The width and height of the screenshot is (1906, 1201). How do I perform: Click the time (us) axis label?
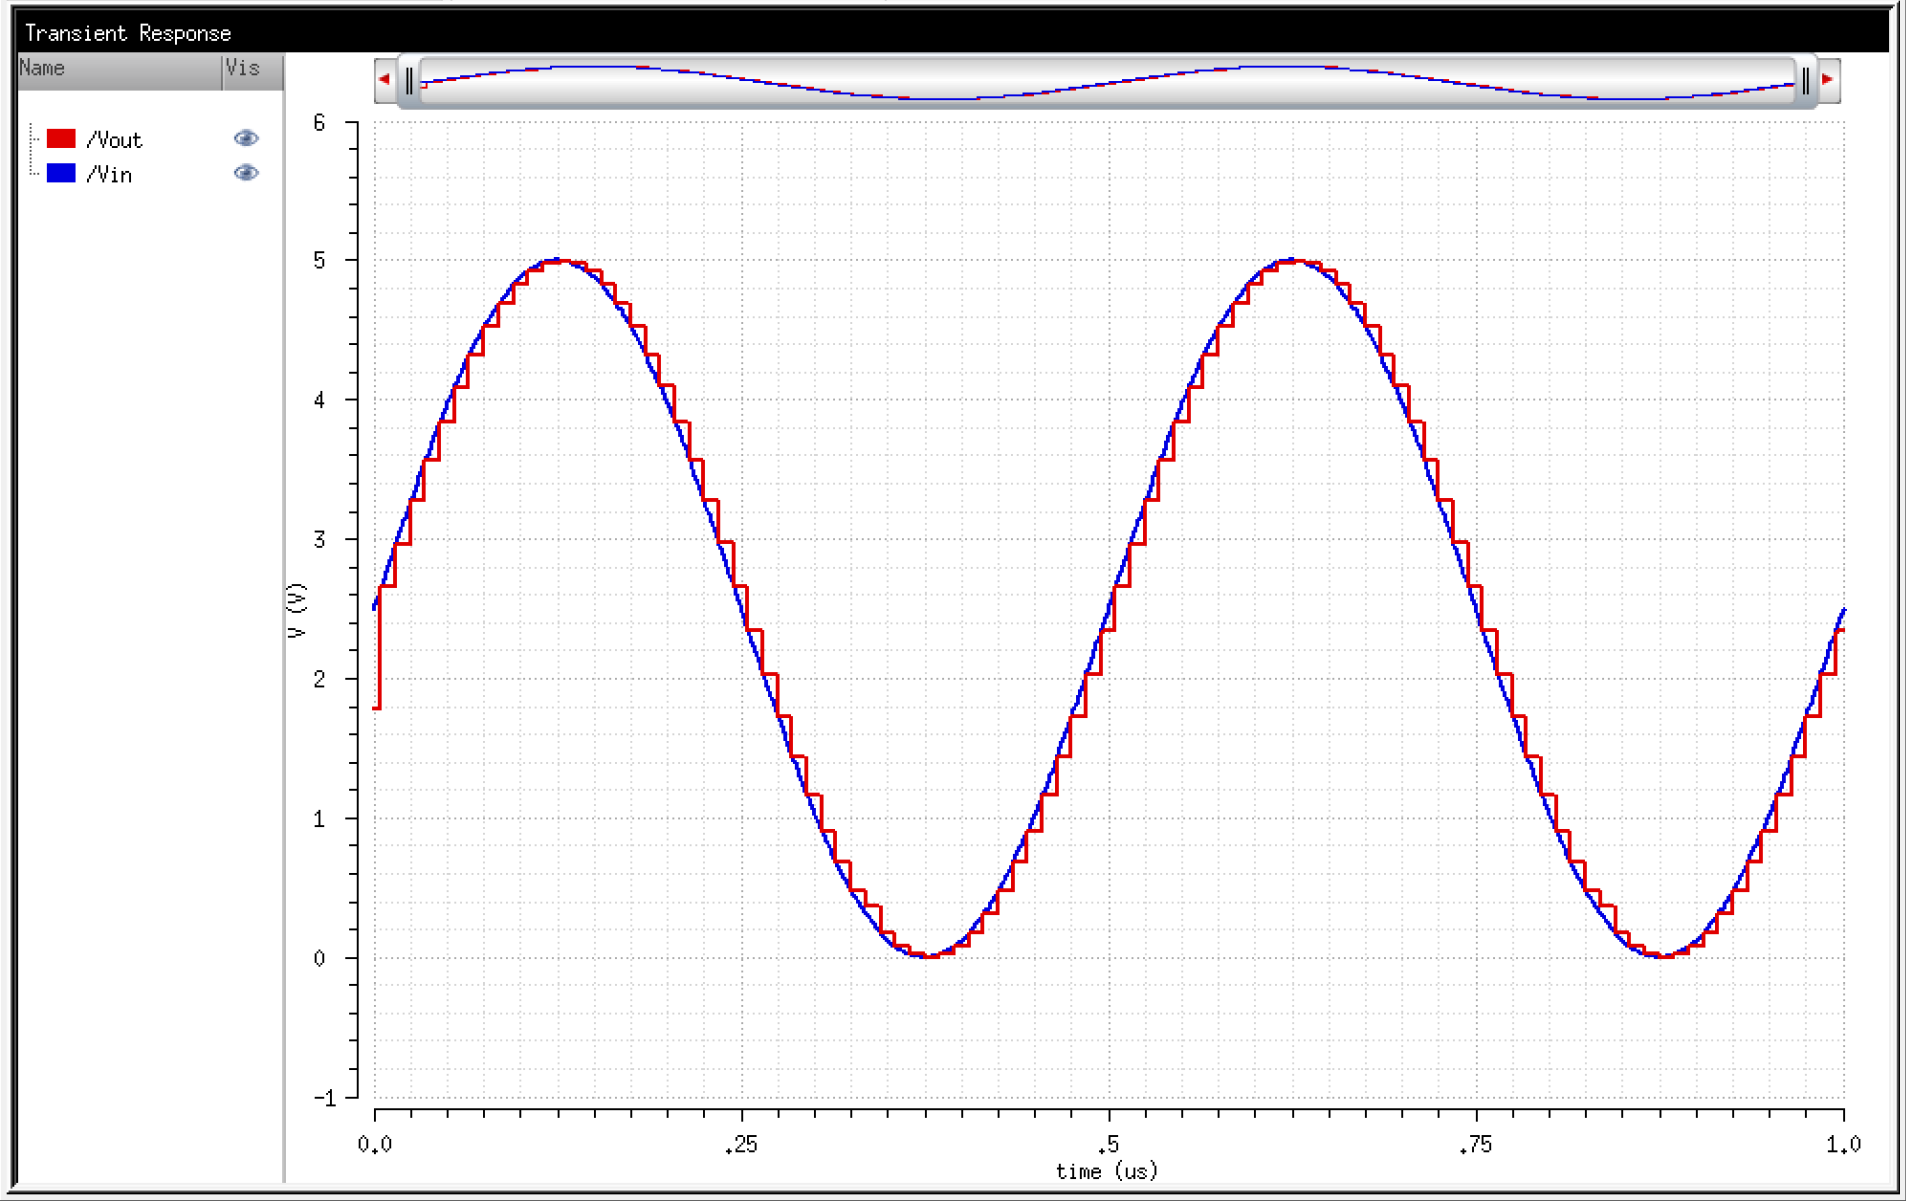tap(1103, 1172)
